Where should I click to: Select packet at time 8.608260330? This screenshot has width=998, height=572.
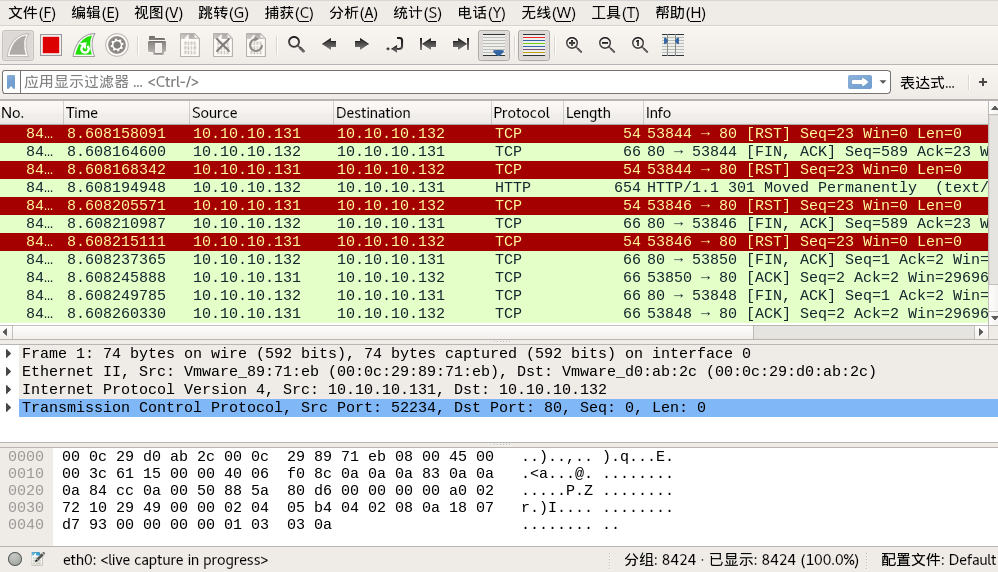494,313
